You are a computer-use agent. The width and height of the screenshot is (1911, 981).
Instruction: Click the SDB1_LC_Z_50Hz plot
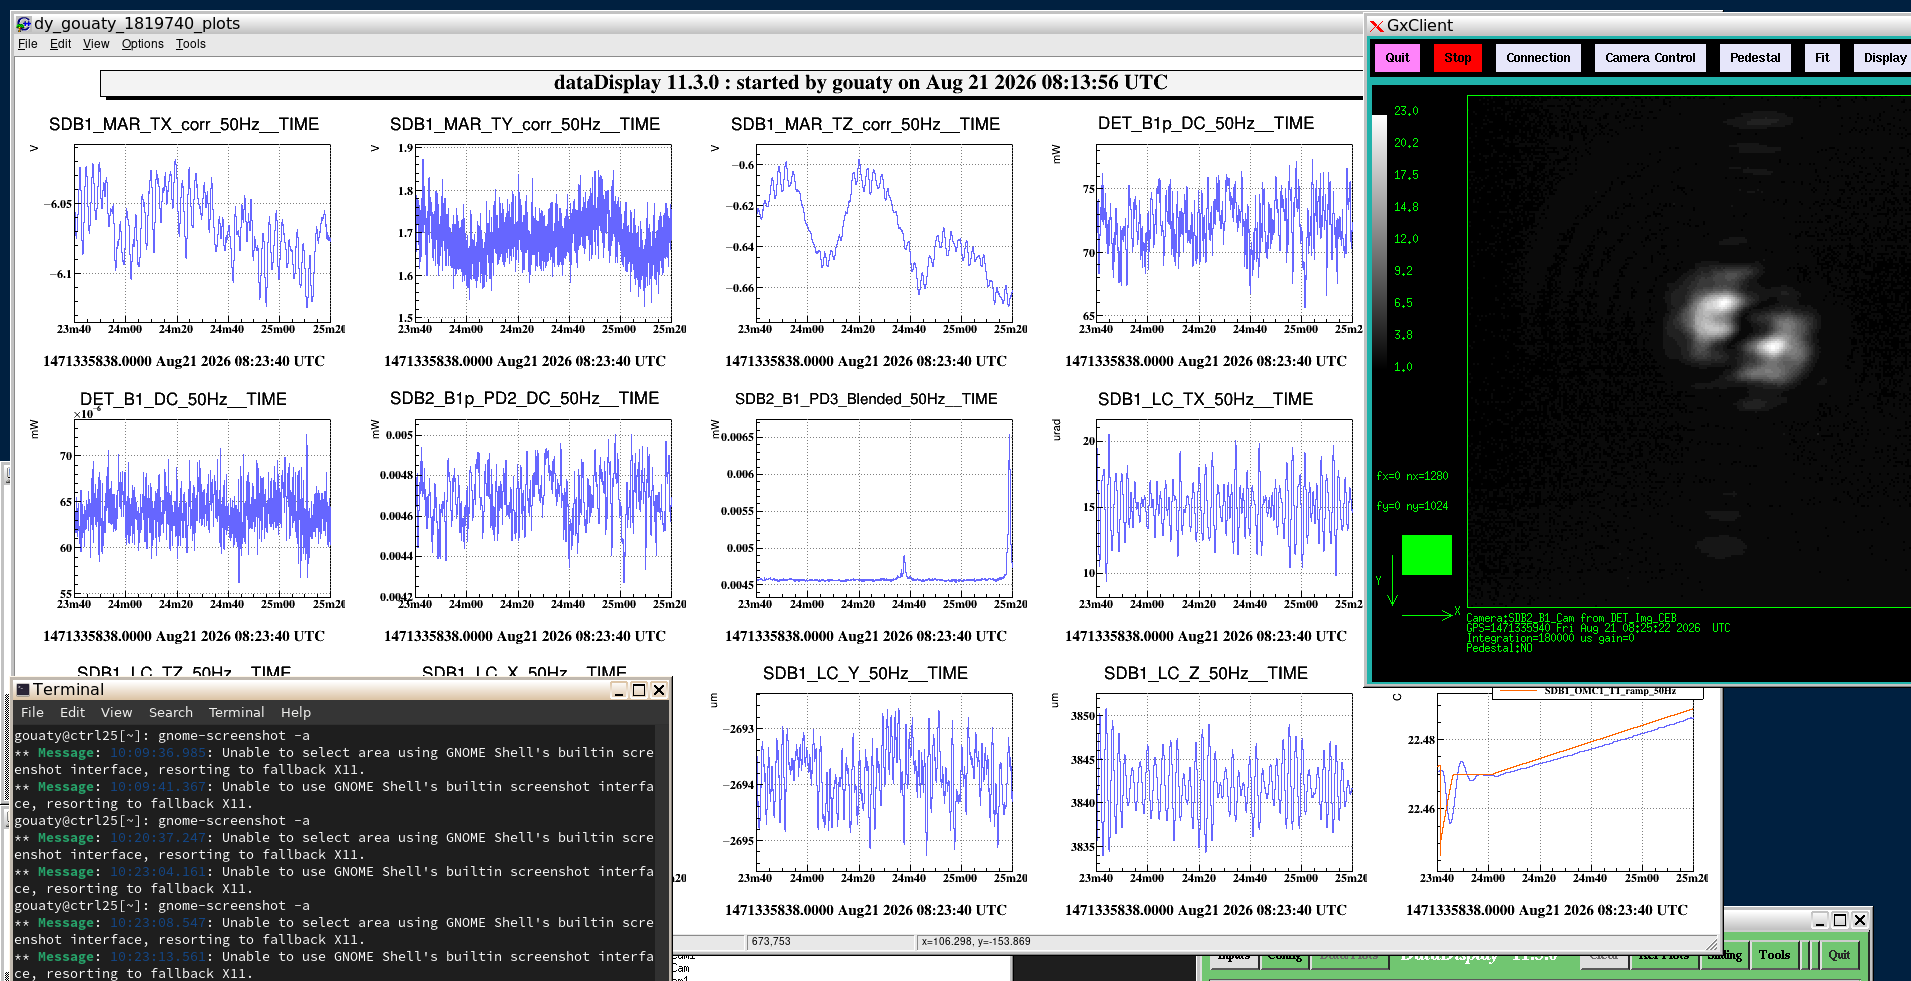(1224, 781)
